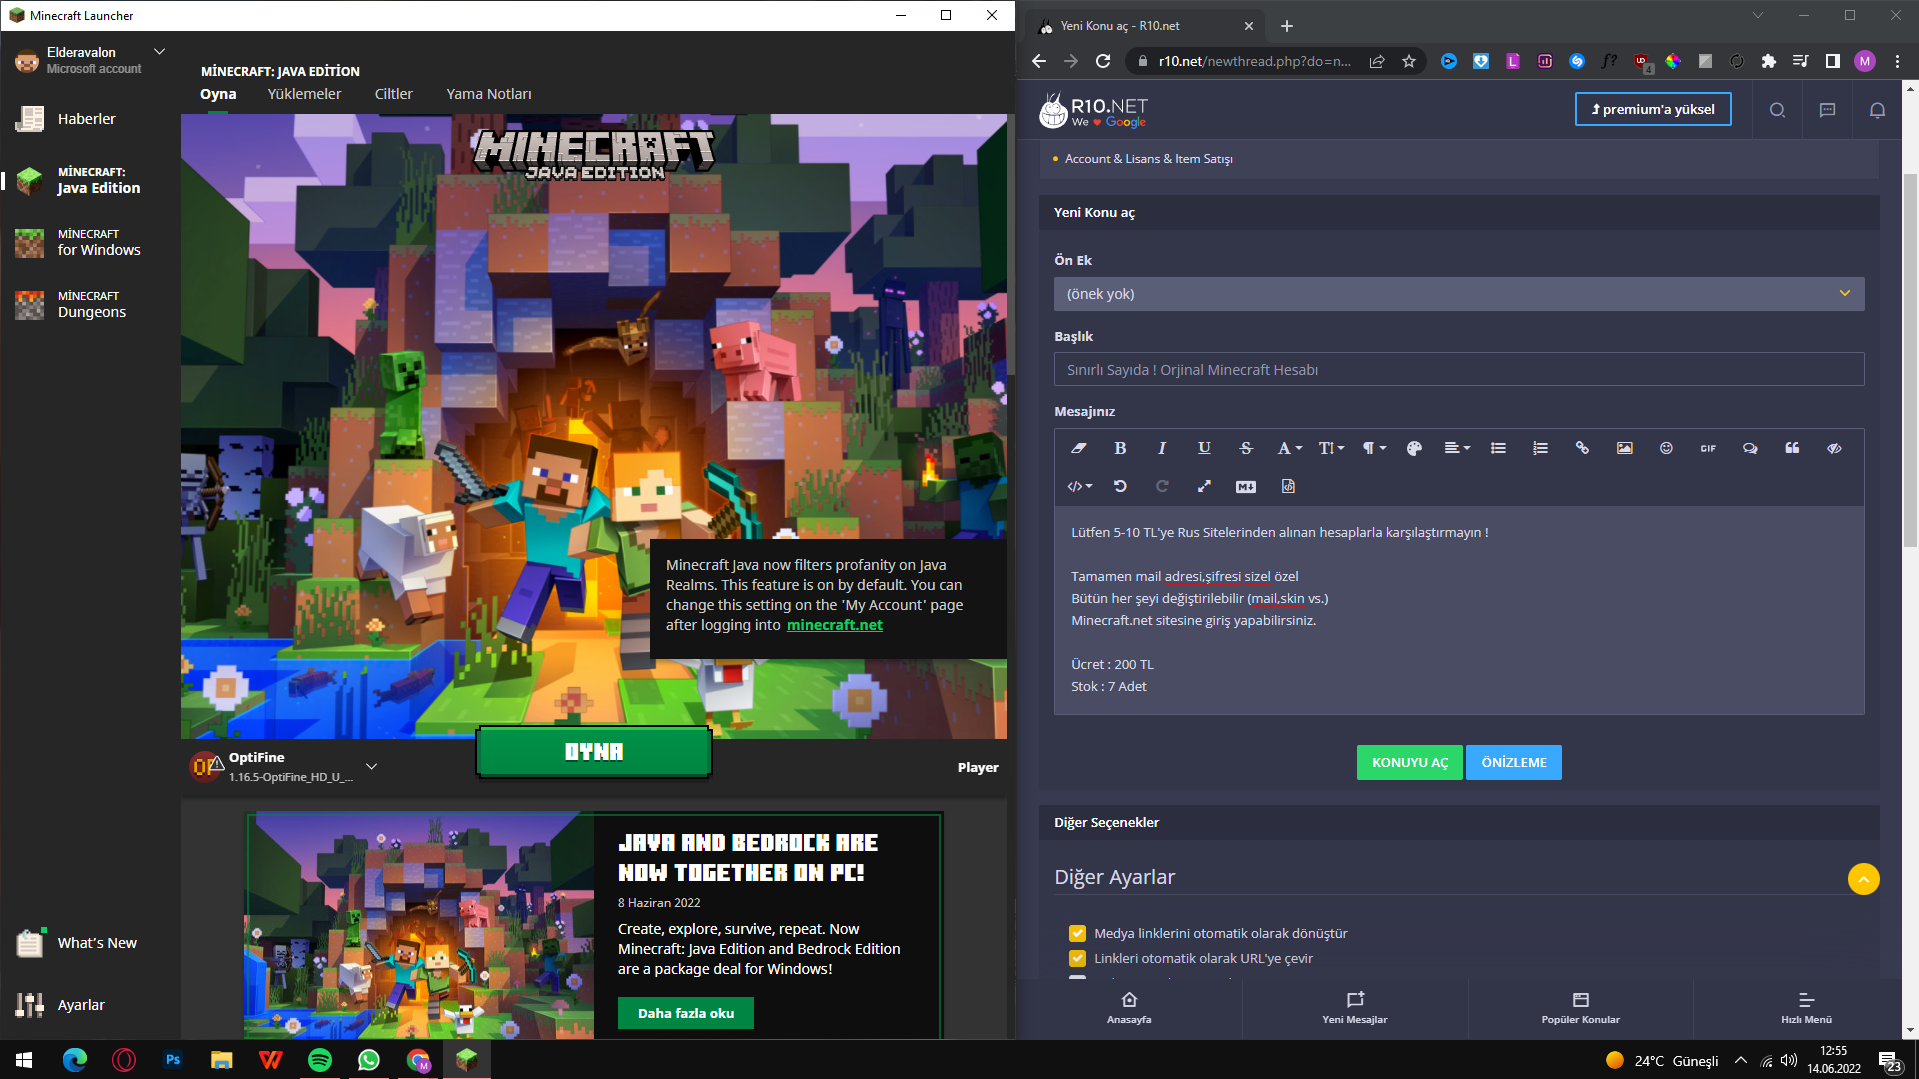Preview the thread with ÖNİZLEME

[1514, 762]
